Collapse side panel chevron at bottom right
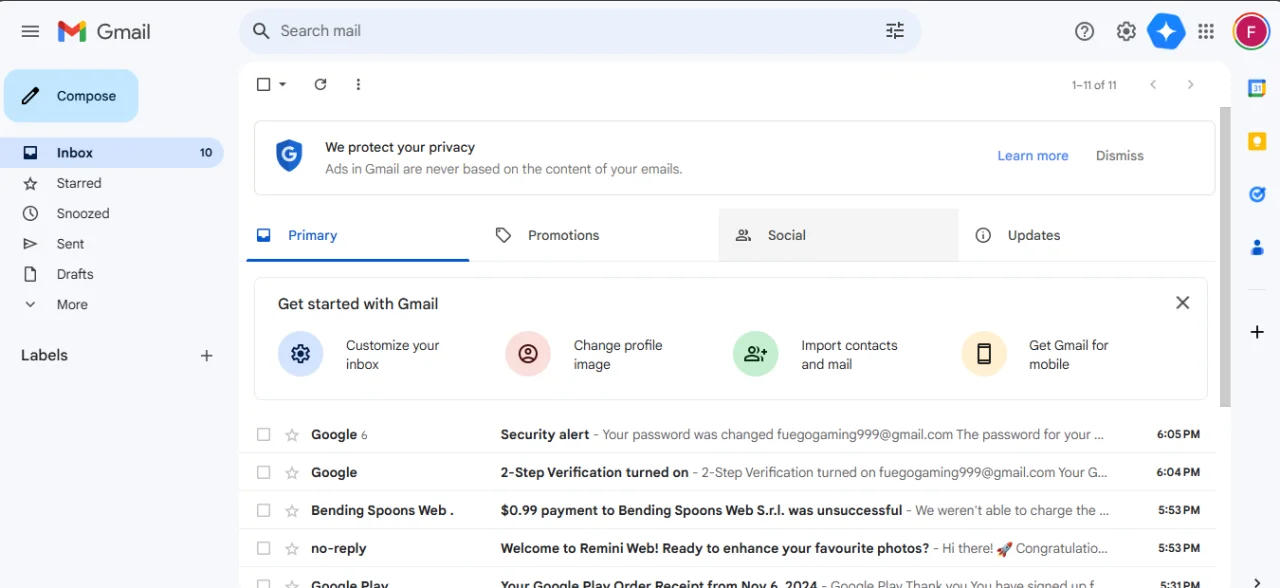The height and width of the screenshot is (588, 1280). pyautogui.click(x=1257, y=582)
